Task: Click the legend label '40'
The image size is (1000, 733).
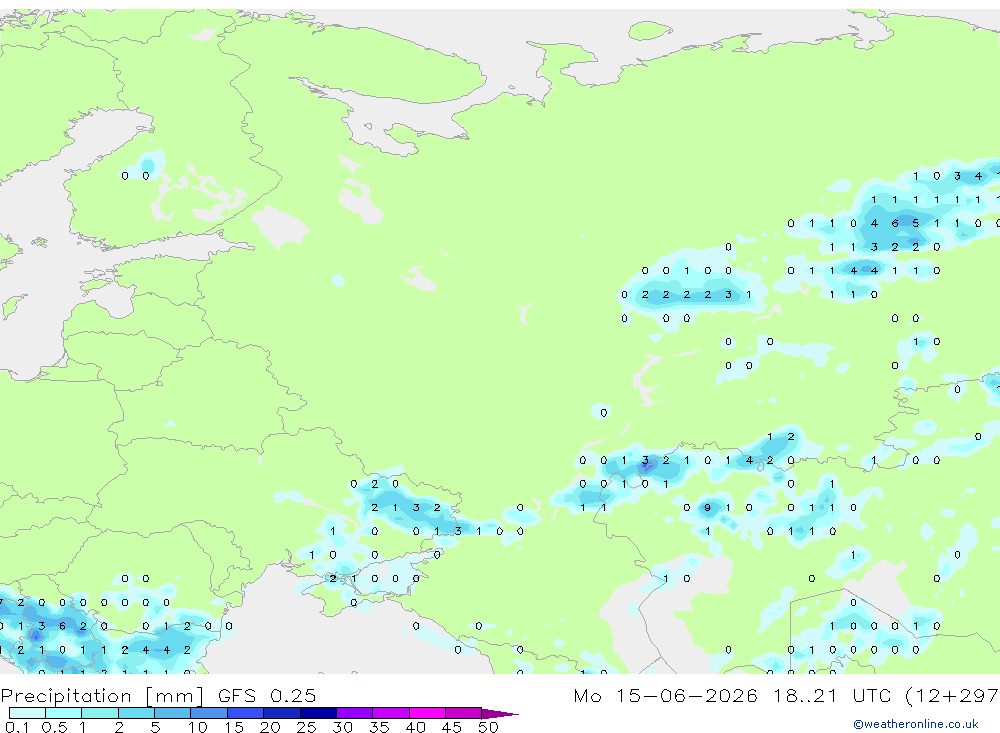Action: [415, 727]
